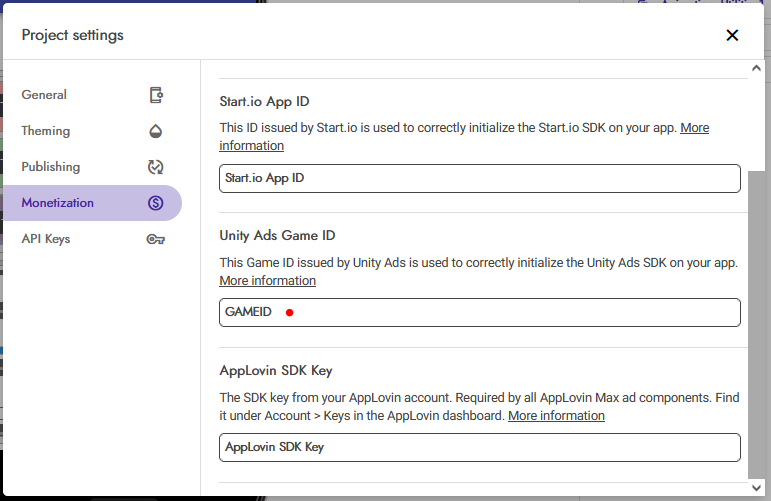Click the vertical scrollbar thumb

point(756,324)
